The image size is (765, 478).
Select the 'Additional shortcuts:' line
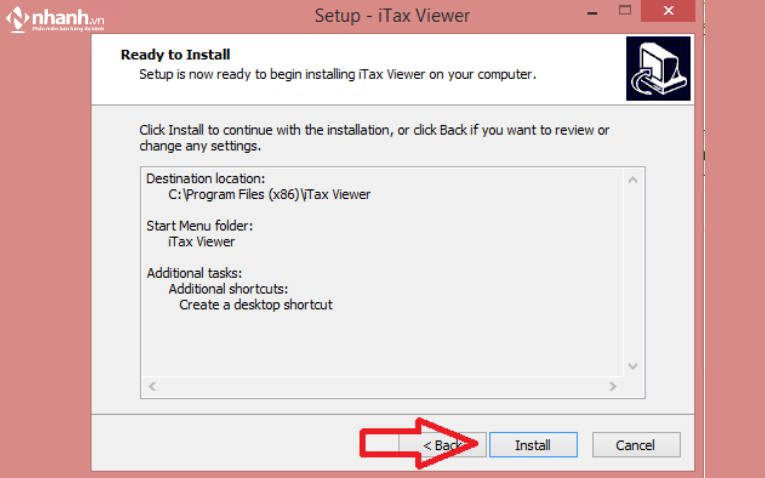point(228,289)
